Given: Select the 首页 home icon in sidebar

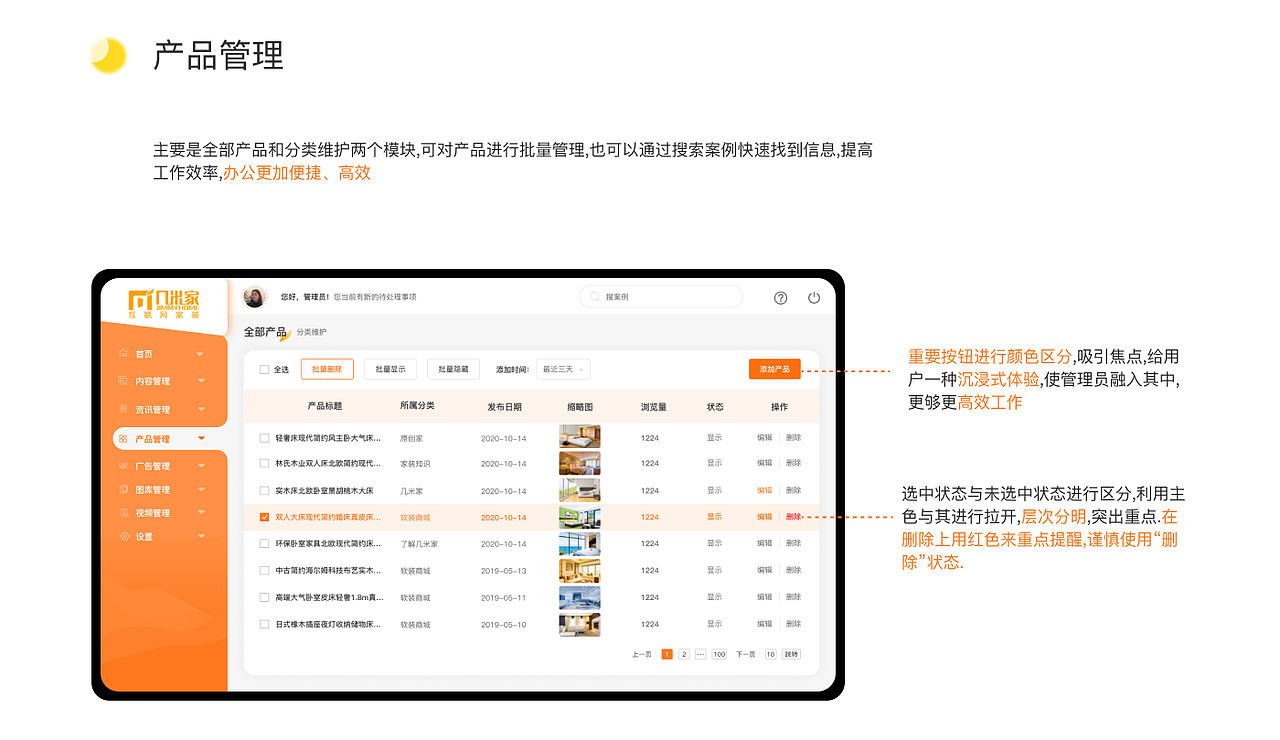Looking at the screenshot, I should tap(125, 353).
